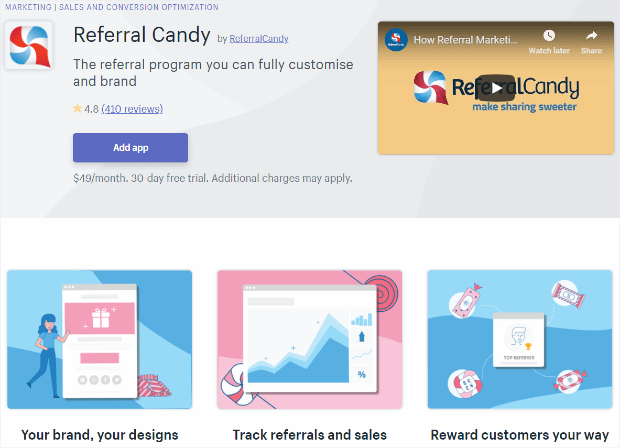Open the Your brand, your designs thumbnail

click(99, 339)
